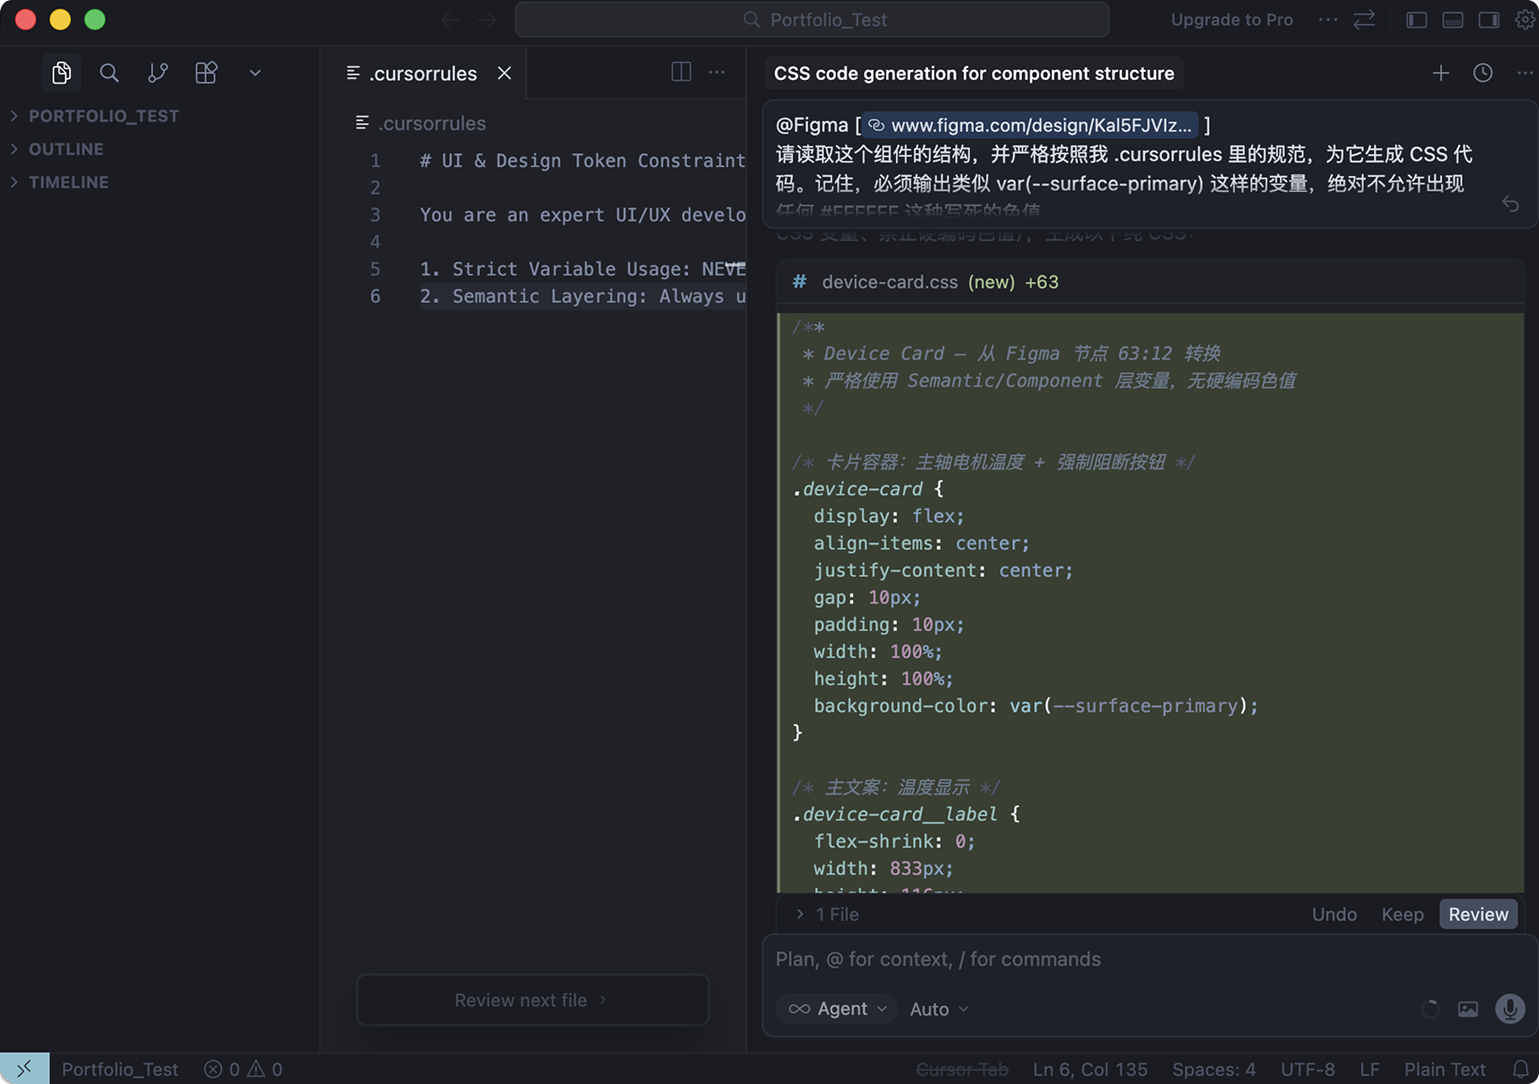Click the Review button
Image resolution: width=1539 pixels, height=1084 pixels.
point(1478,913)
